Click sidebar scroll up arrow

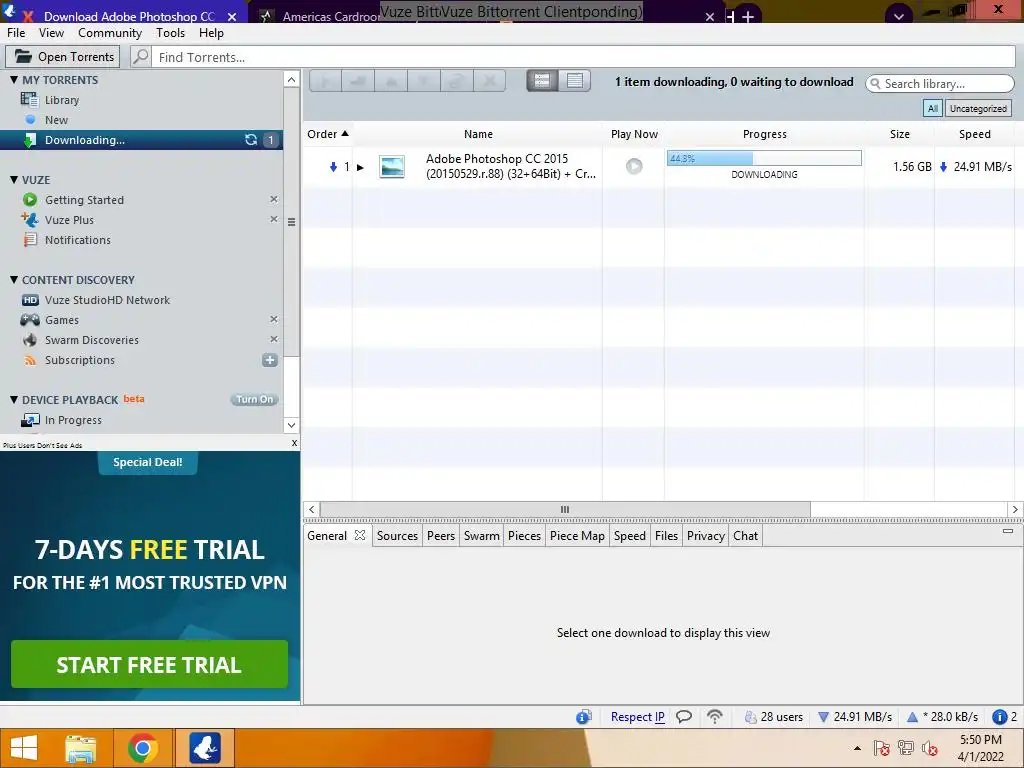291,80
